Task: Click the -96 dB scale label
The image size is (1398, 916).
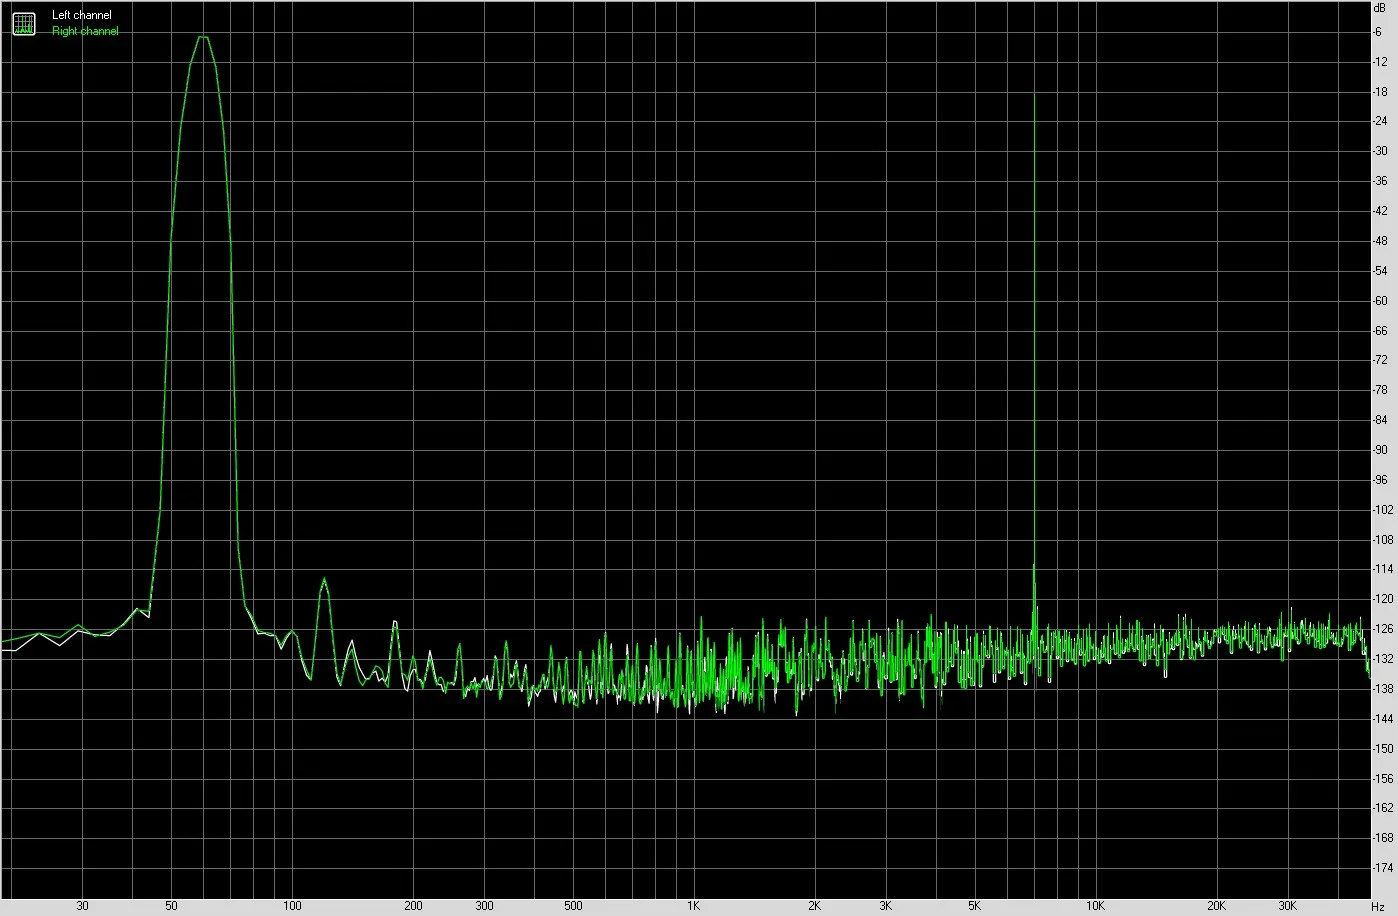Action: (x=1380, y=480)
